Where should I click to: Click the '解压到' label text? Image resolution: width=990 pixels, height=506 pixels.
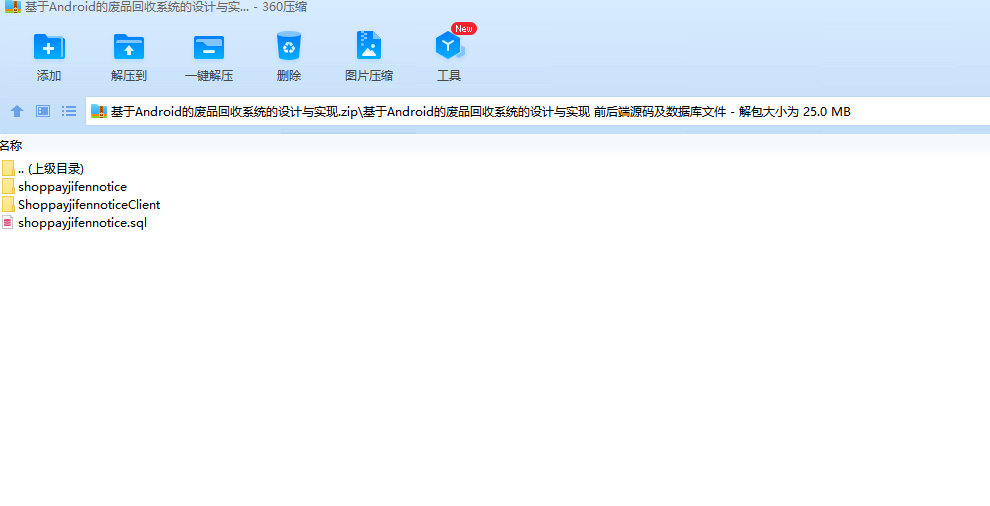pyautogui.click(x=129, y=76)
